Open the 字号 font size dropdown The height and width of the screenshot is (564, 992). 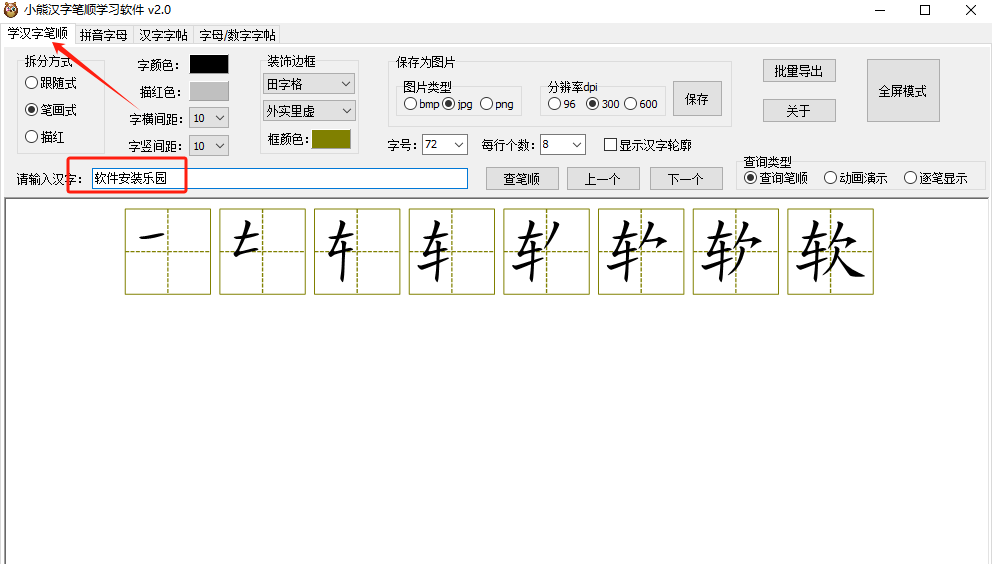pos(445,145)
